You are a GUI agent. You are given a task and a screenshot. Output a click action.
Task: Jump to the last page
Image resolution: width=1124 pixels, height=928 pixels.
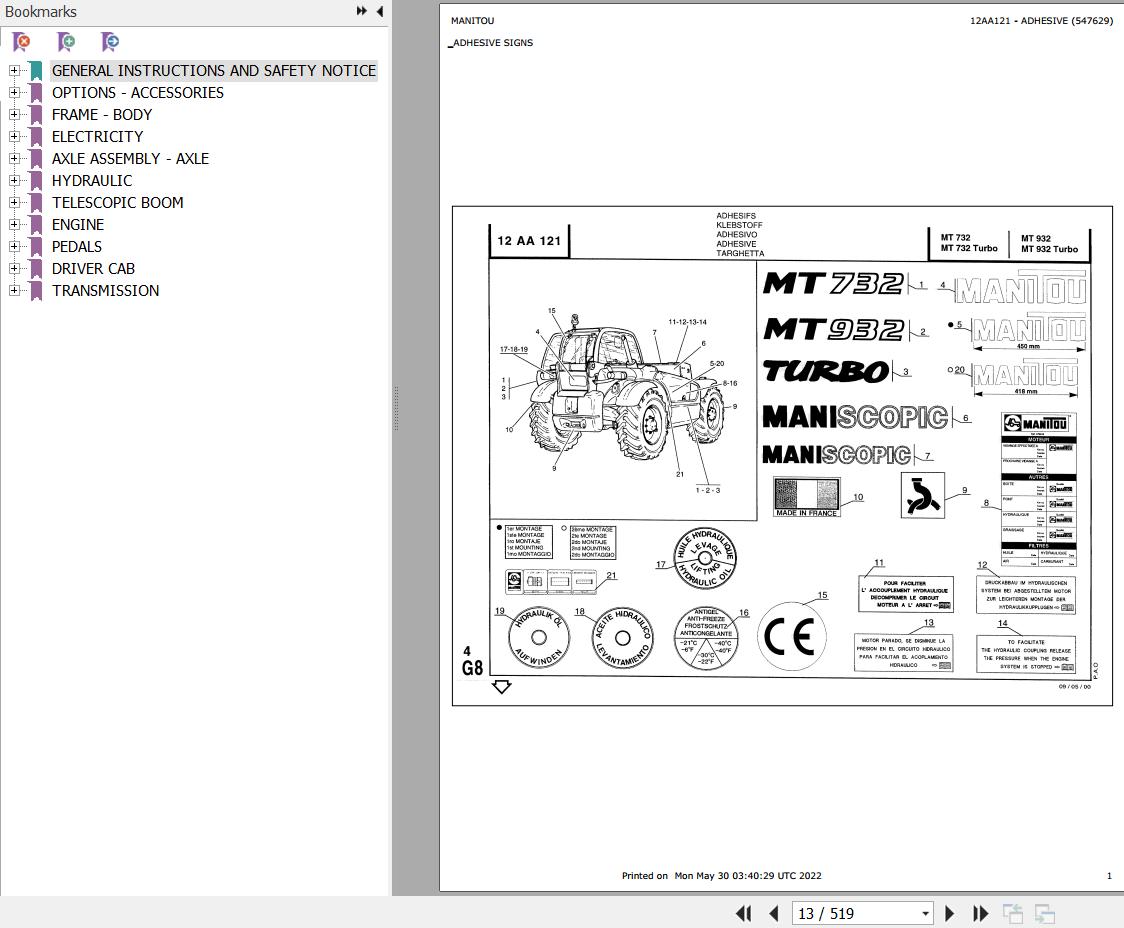point(980,913)
